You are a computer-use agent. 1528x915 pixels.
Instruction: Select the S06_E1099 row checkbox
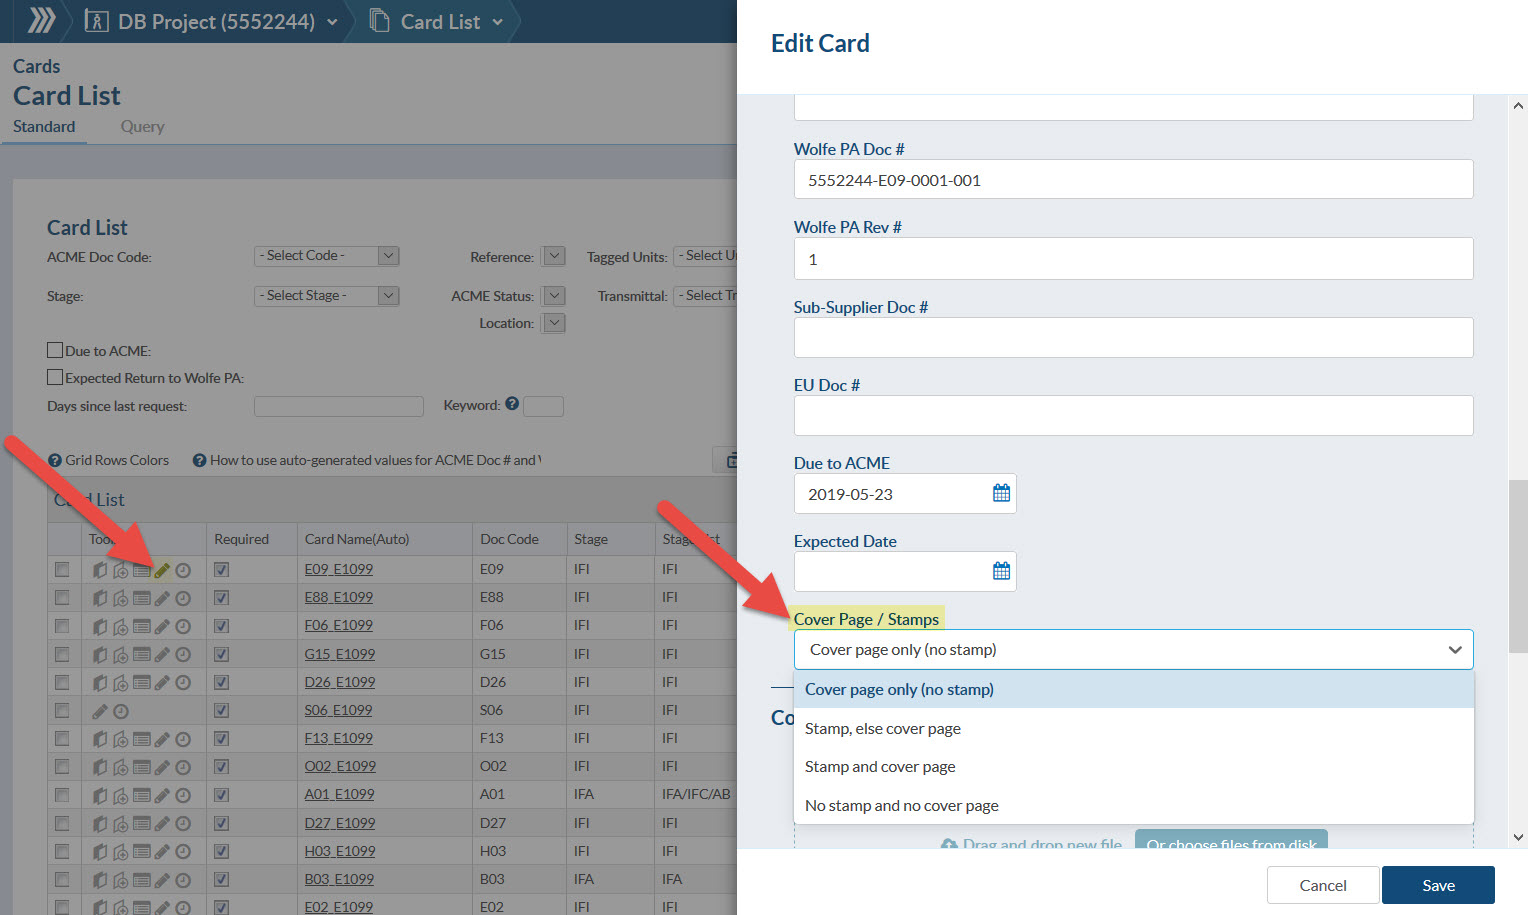click(x=62, y=710)
